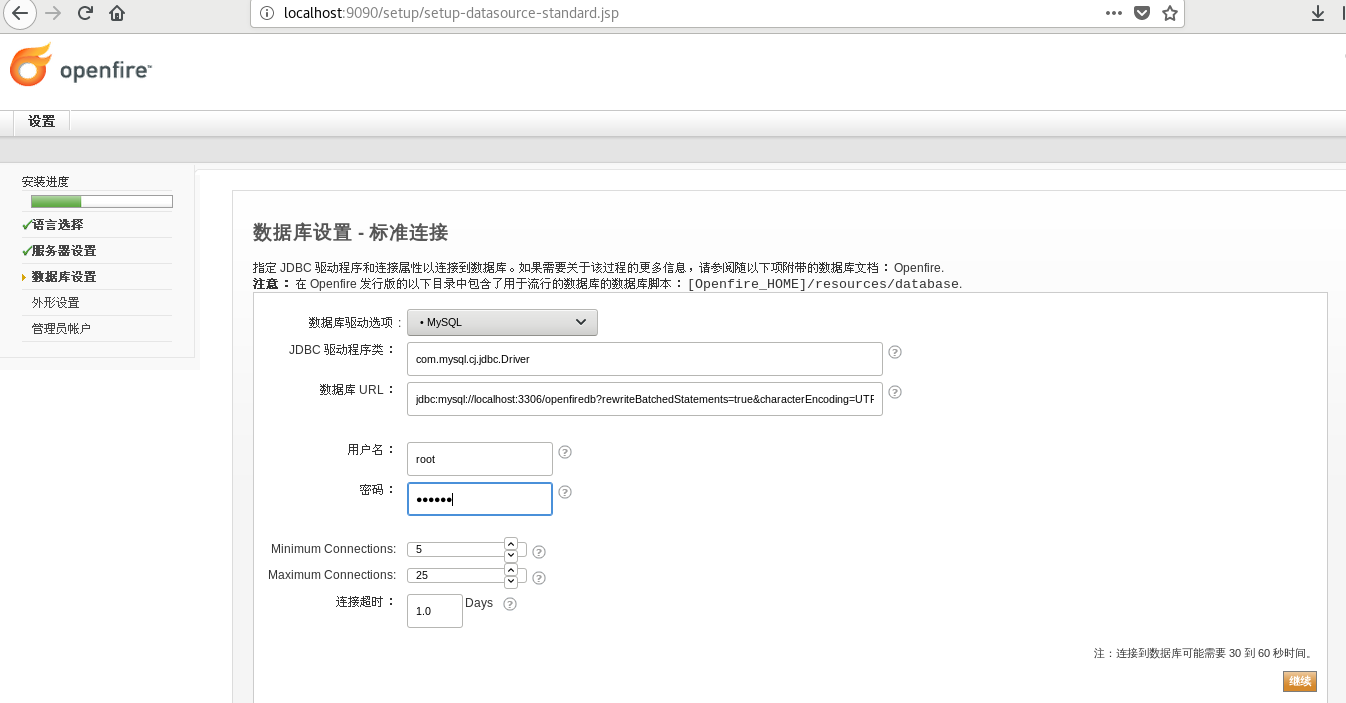This screenshot has height=703, width=1346.
Task: Go back using browser back arrow
Action: (19, 14)
